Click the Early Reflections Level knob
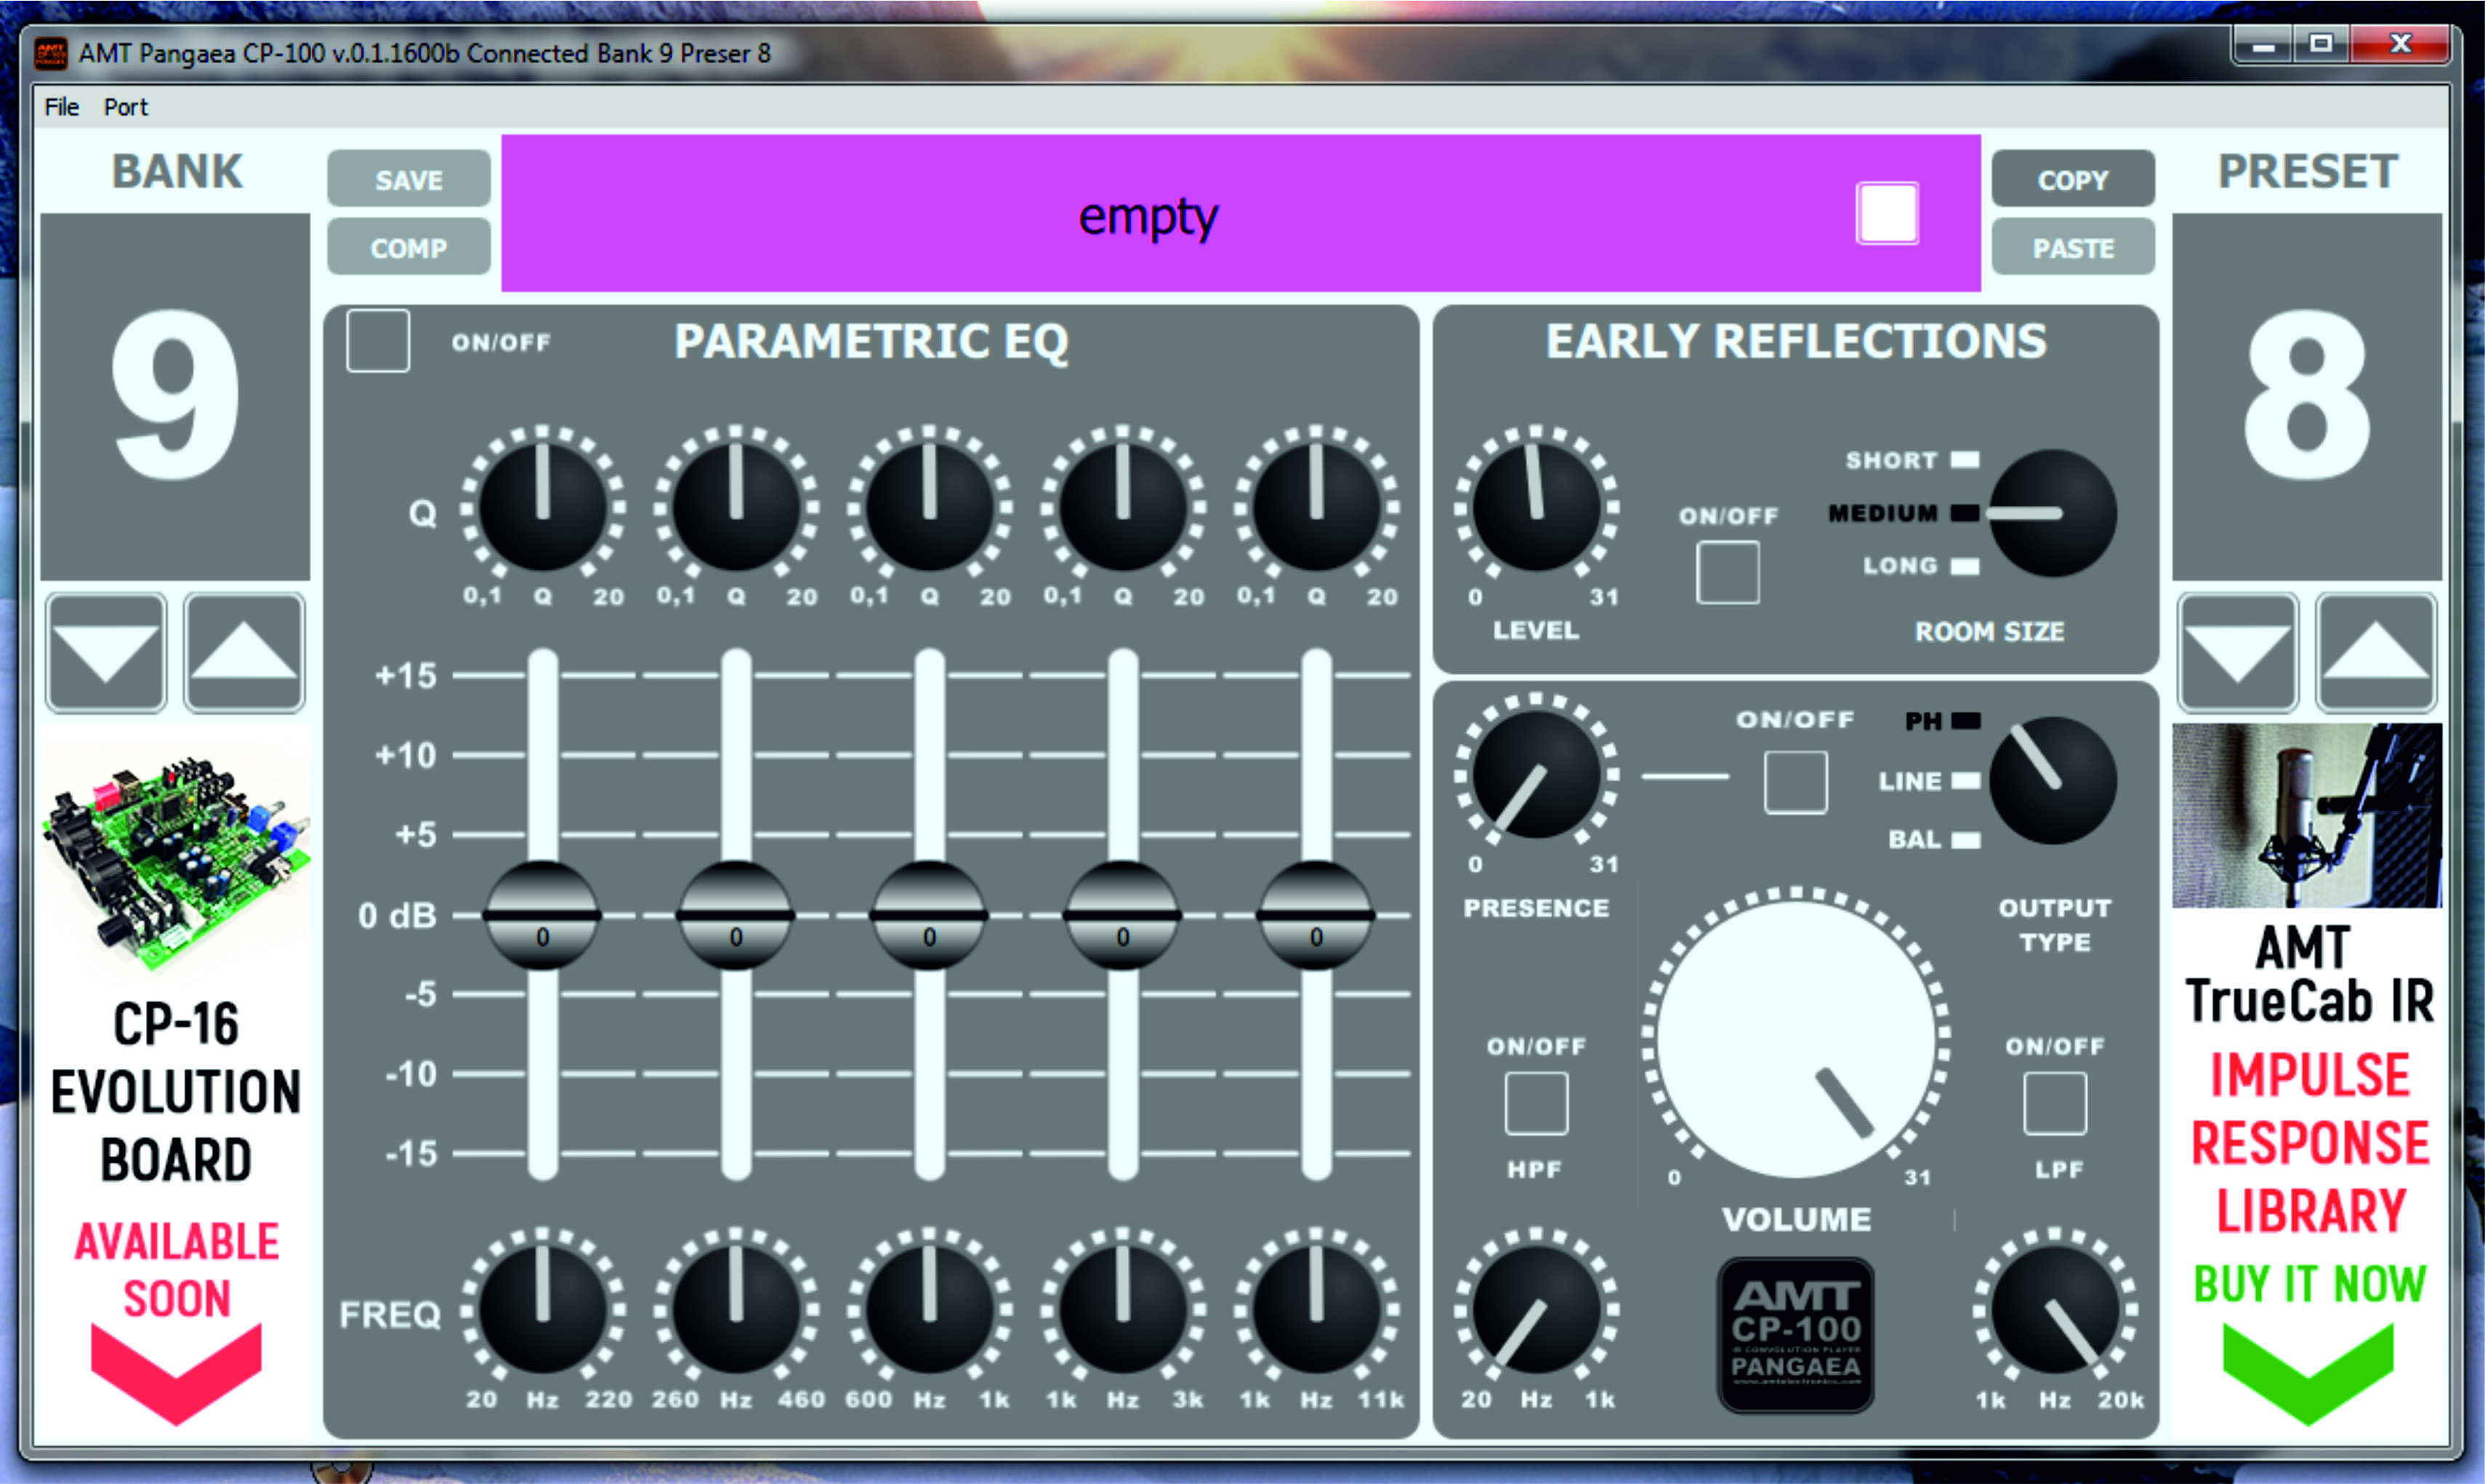This screenshot has height=1484, width=2485. (1536, 508)
